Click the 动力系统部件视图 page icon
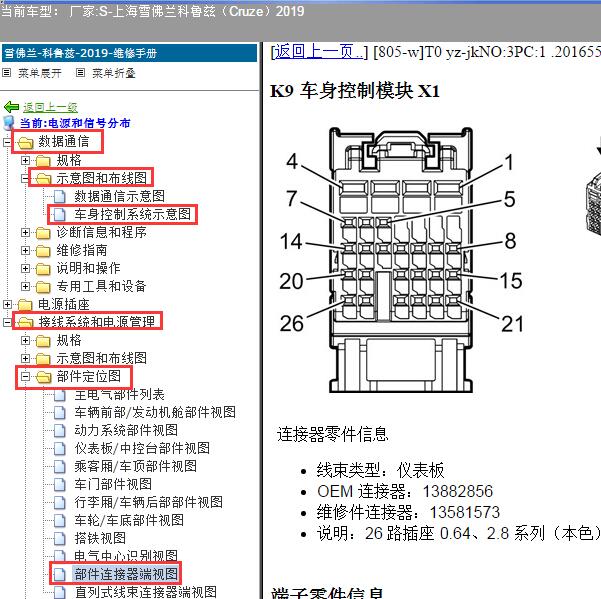Image resolution: width=601 pixels, height=599 pixels. click(59, 430)
